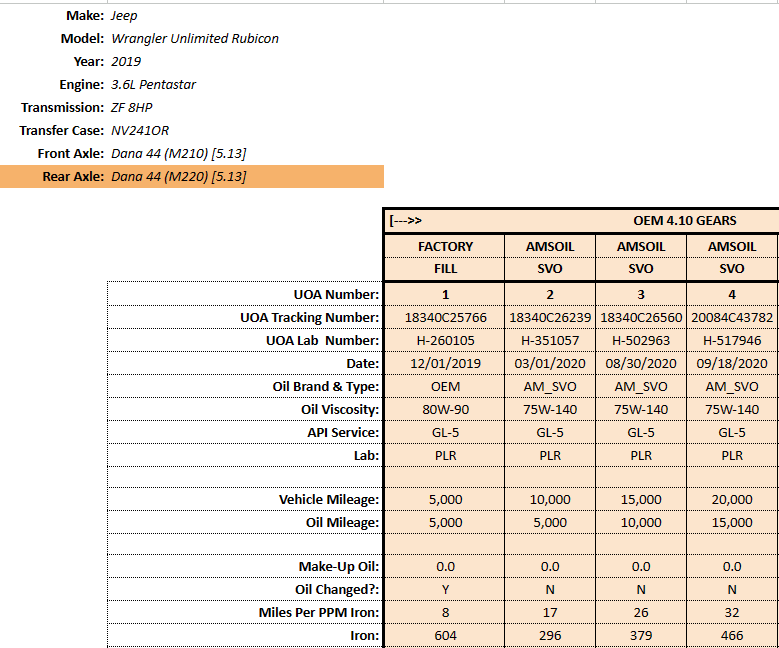Click the '[--->>' marker cell
The width and height of the screenshot is (779, 648).
click(406, 221)
